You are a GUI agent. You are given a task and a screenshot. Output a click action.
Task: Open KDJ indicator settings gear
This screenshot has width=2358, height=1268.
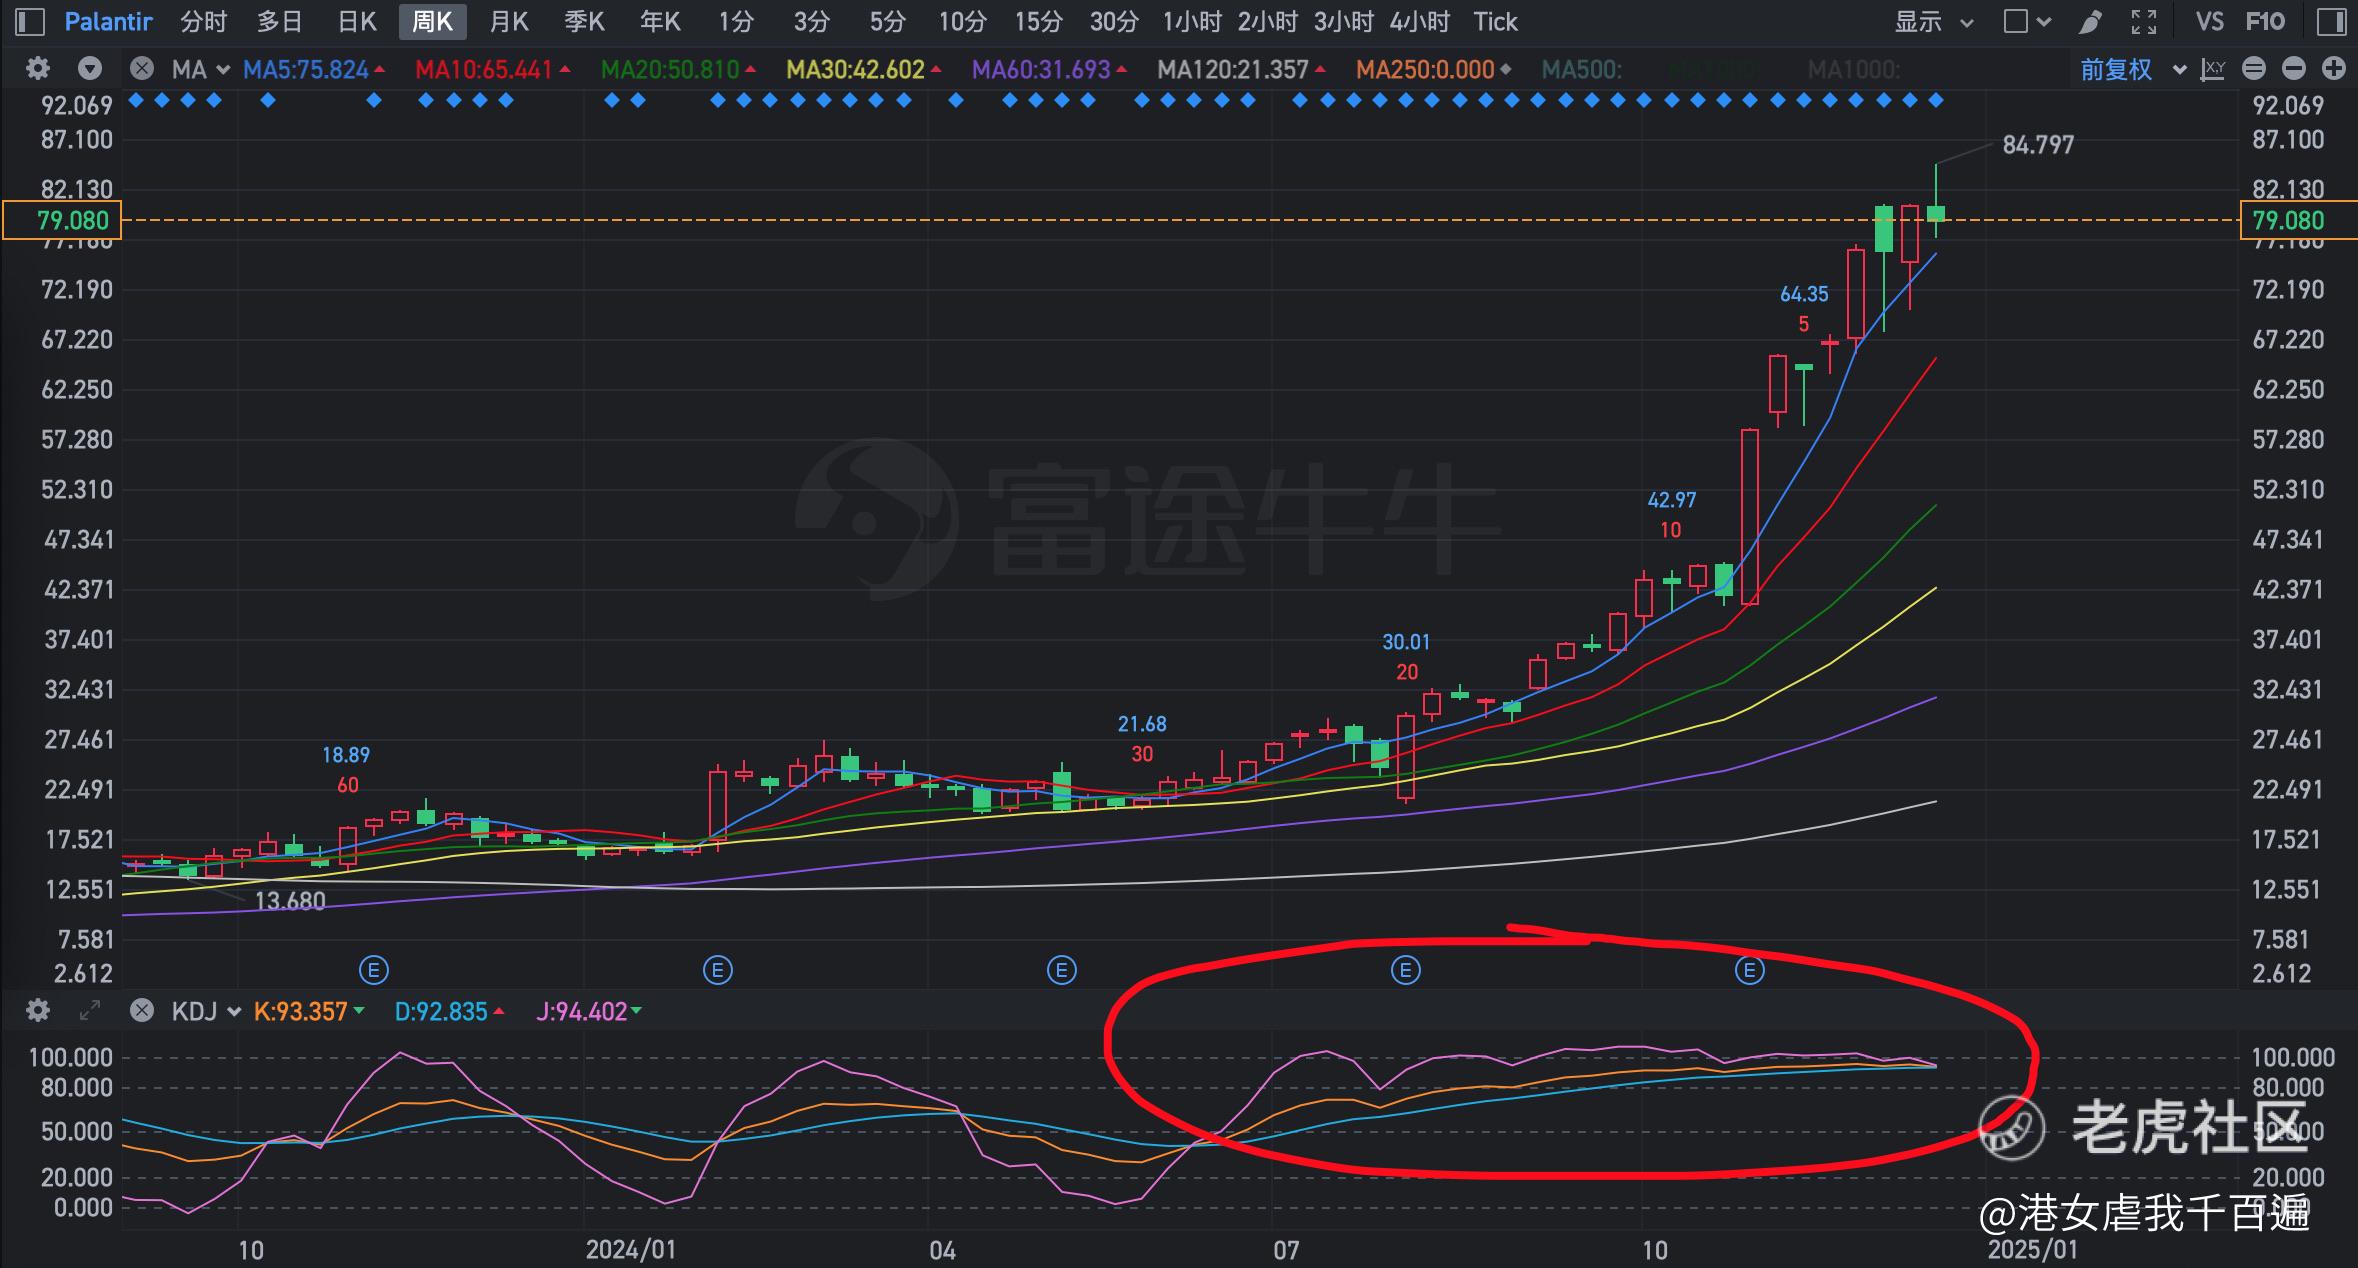point(38,1011)
